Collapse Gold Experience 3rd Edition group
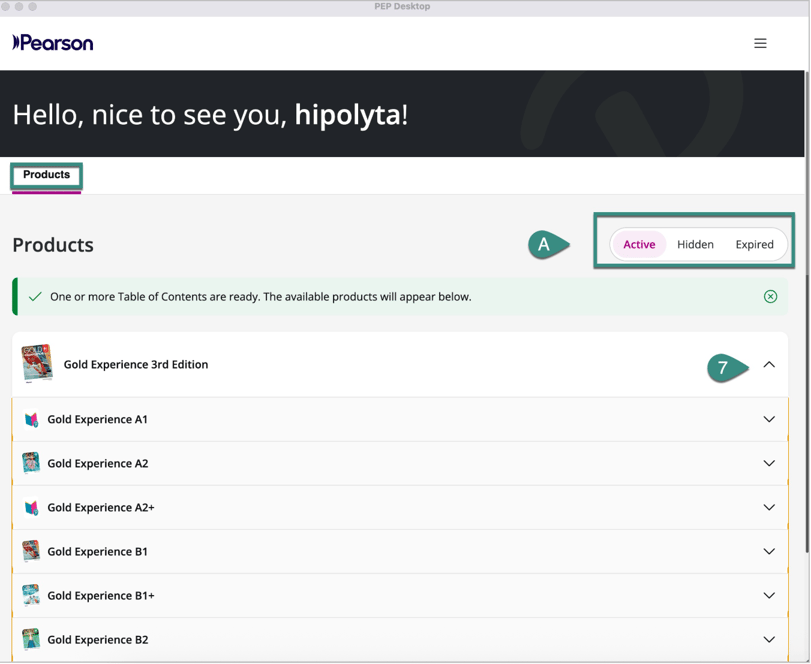The height and width of the screenshot is (664, 811). click(x=769, y=365)
